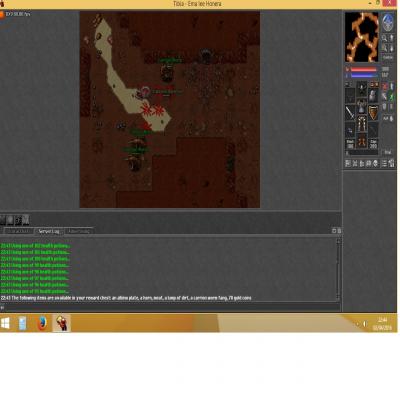The image size is (400, 400).
Task: Open the Battle list from sidebar icons
Action: 354,163
